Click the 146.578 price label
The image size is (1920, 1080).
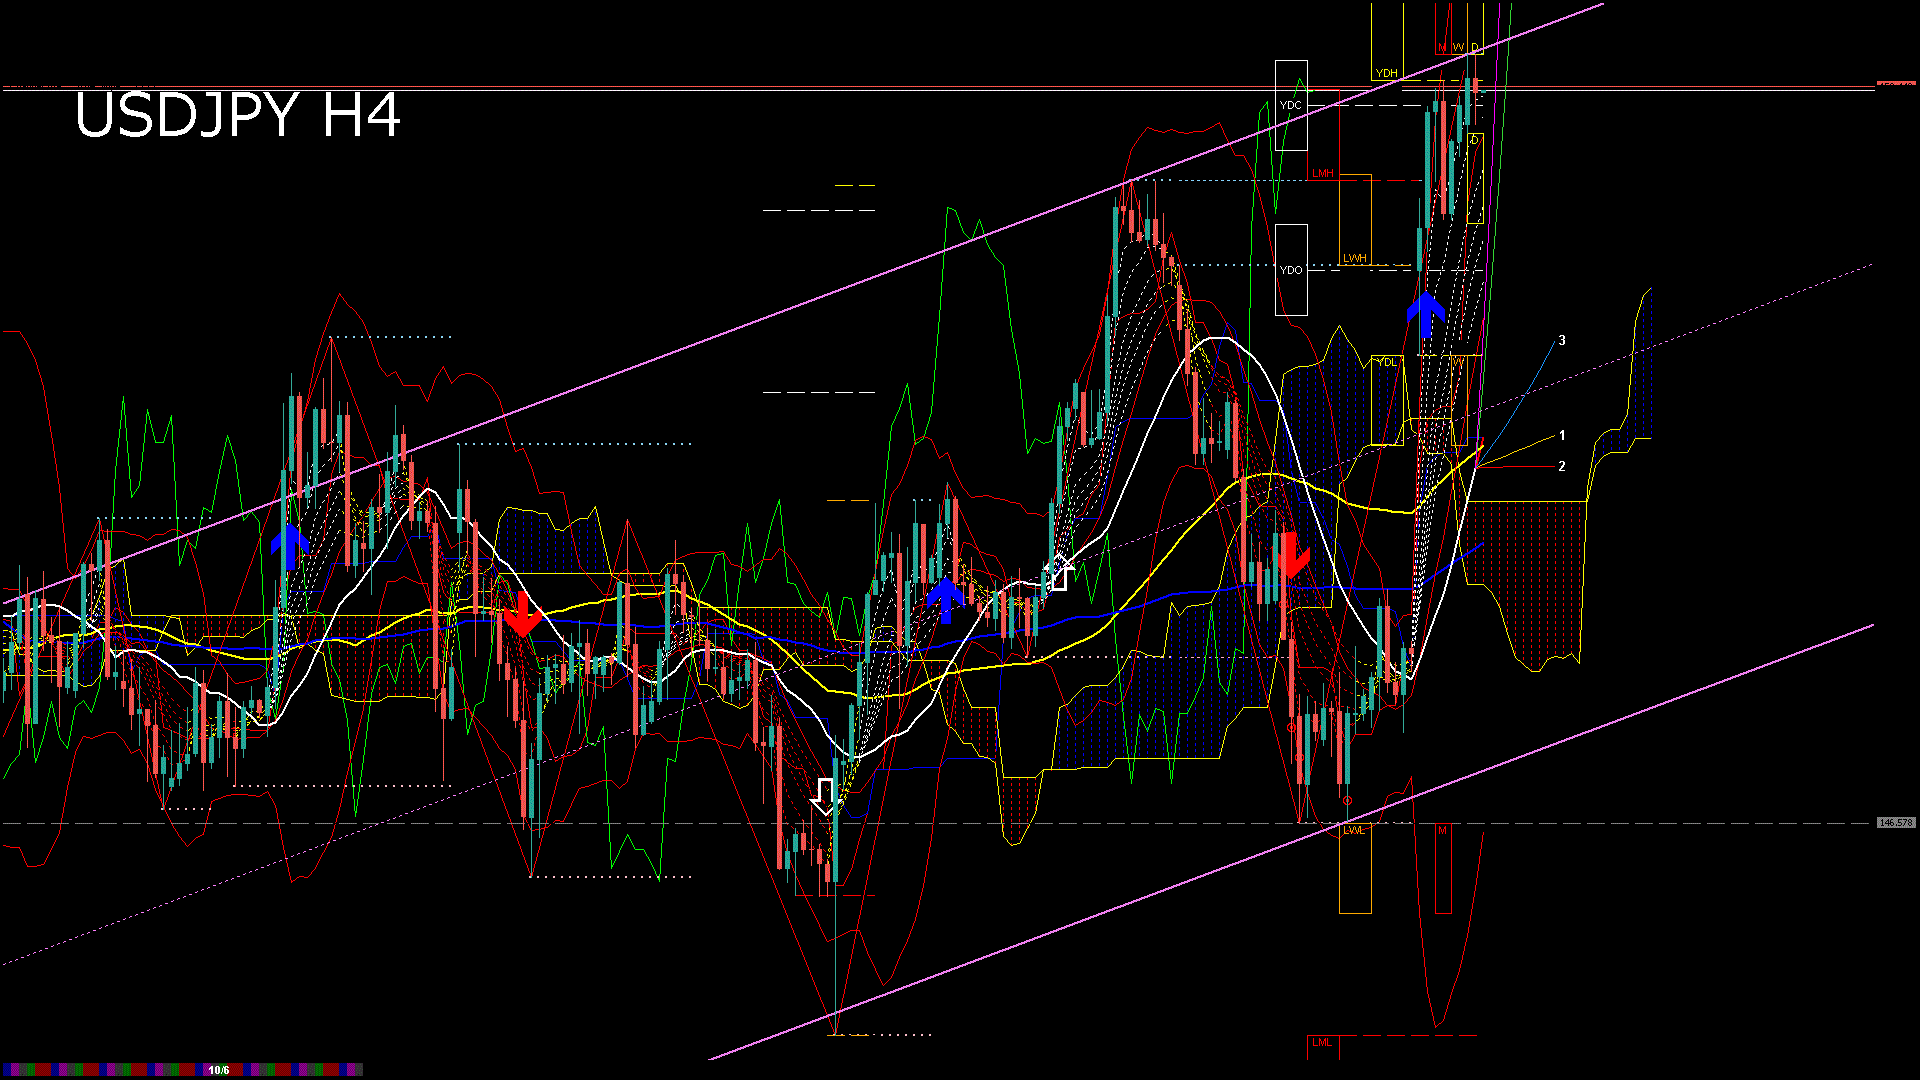pyautogui.click(x=1895, y=823)
